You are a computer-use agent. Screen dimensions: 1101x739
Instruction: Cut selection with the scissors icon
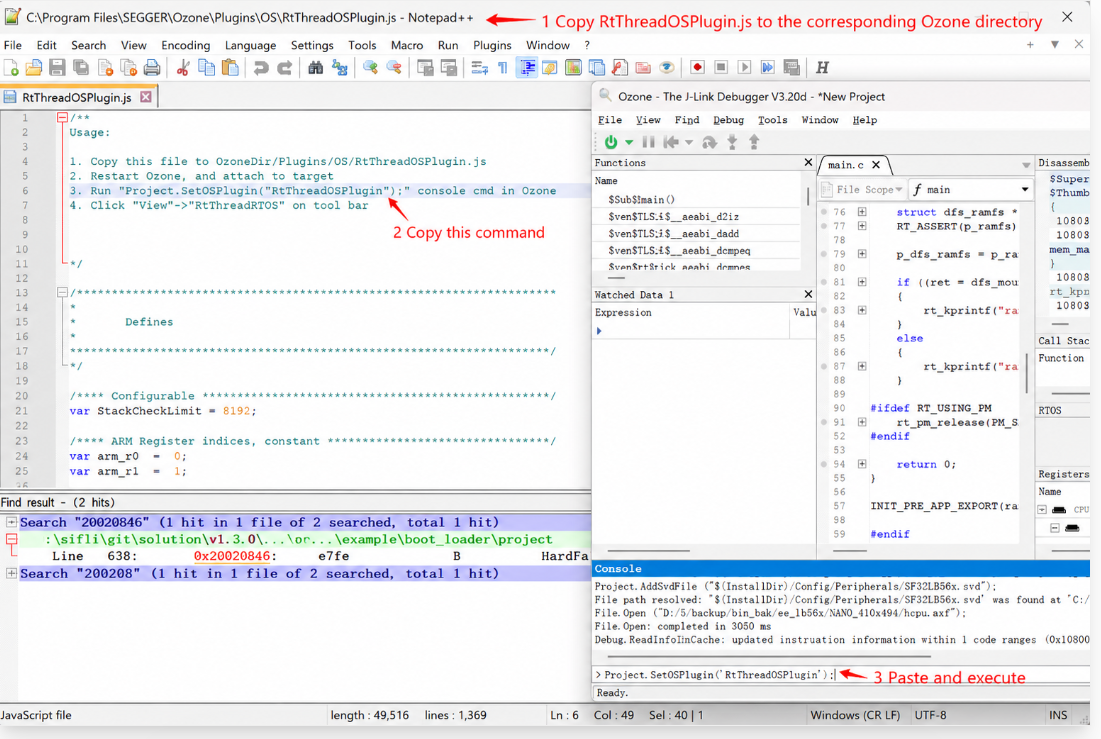[183, 67]
